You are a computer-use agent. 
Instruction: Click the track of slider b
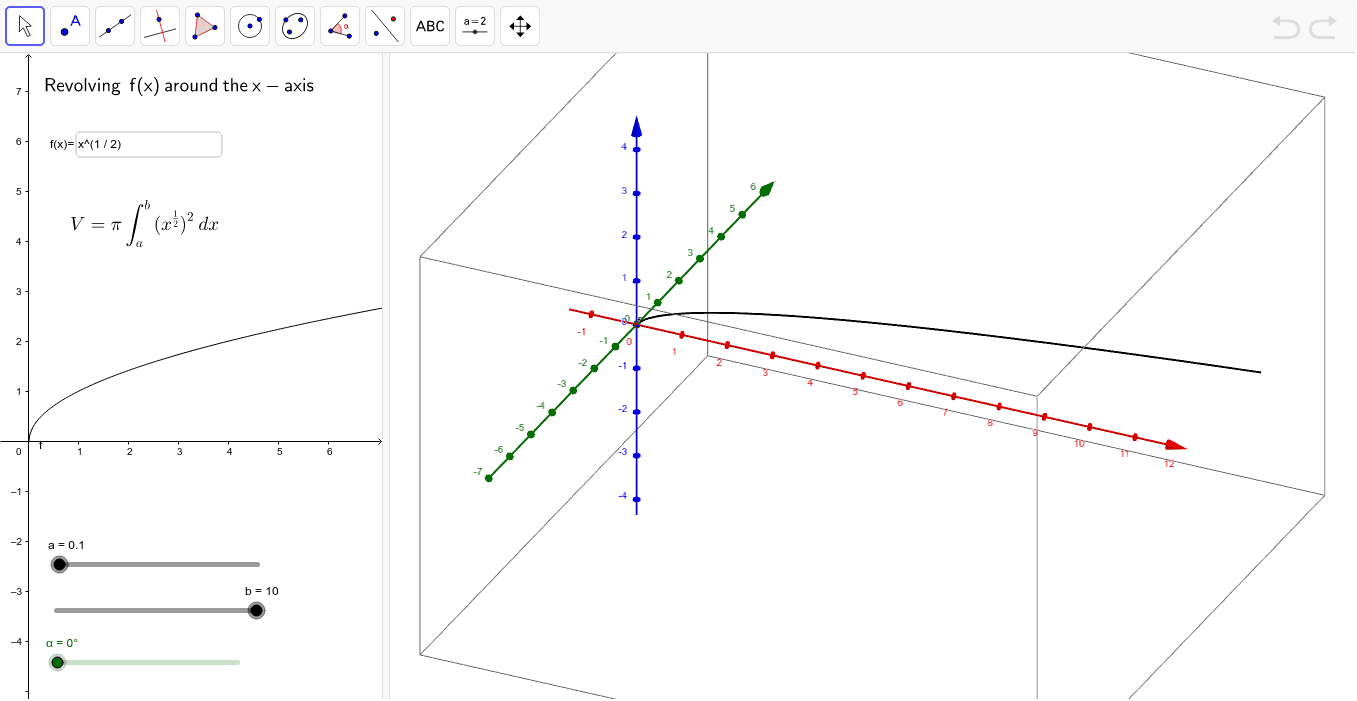click(156, 610)
